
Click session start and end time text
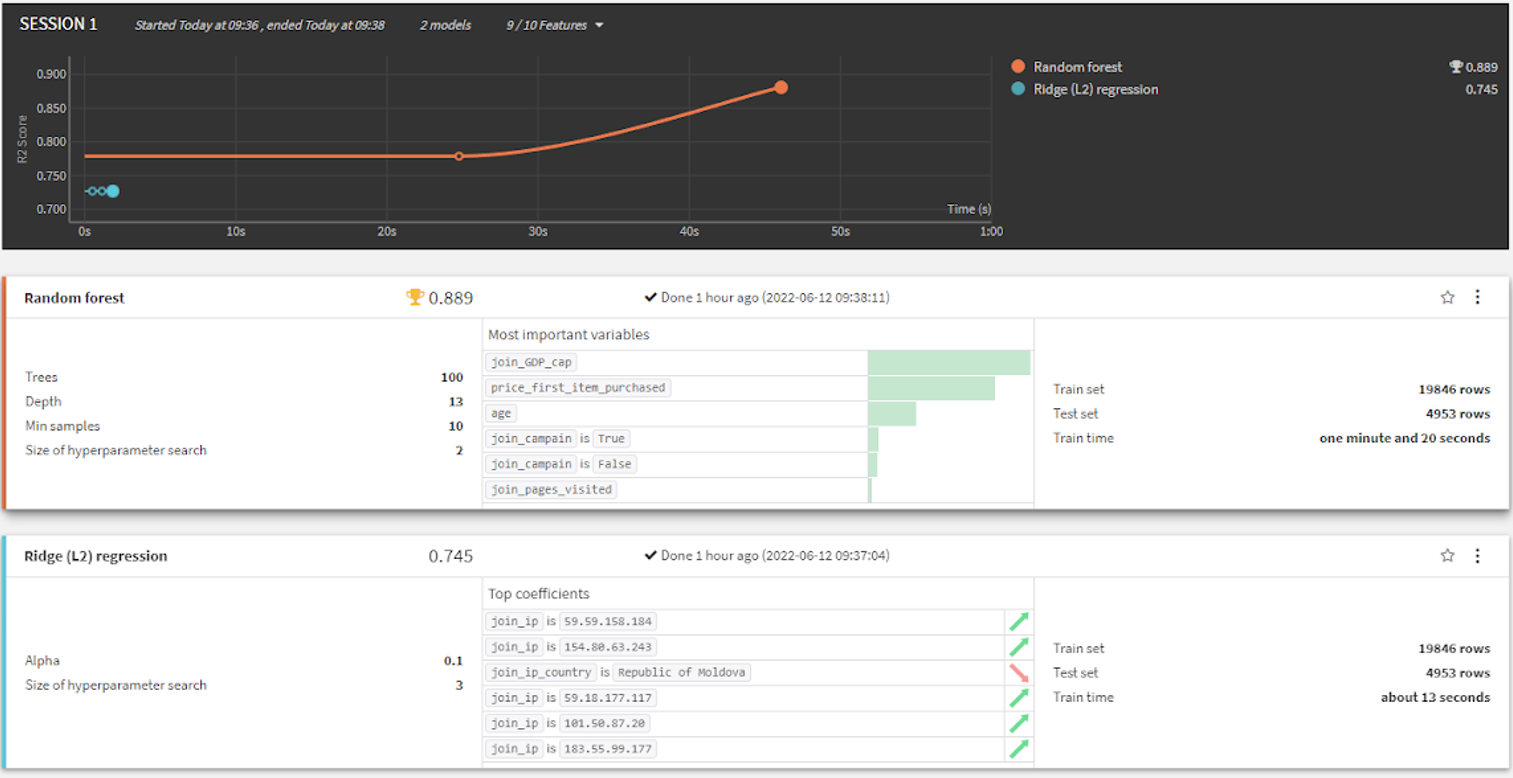tap(260, 25)
